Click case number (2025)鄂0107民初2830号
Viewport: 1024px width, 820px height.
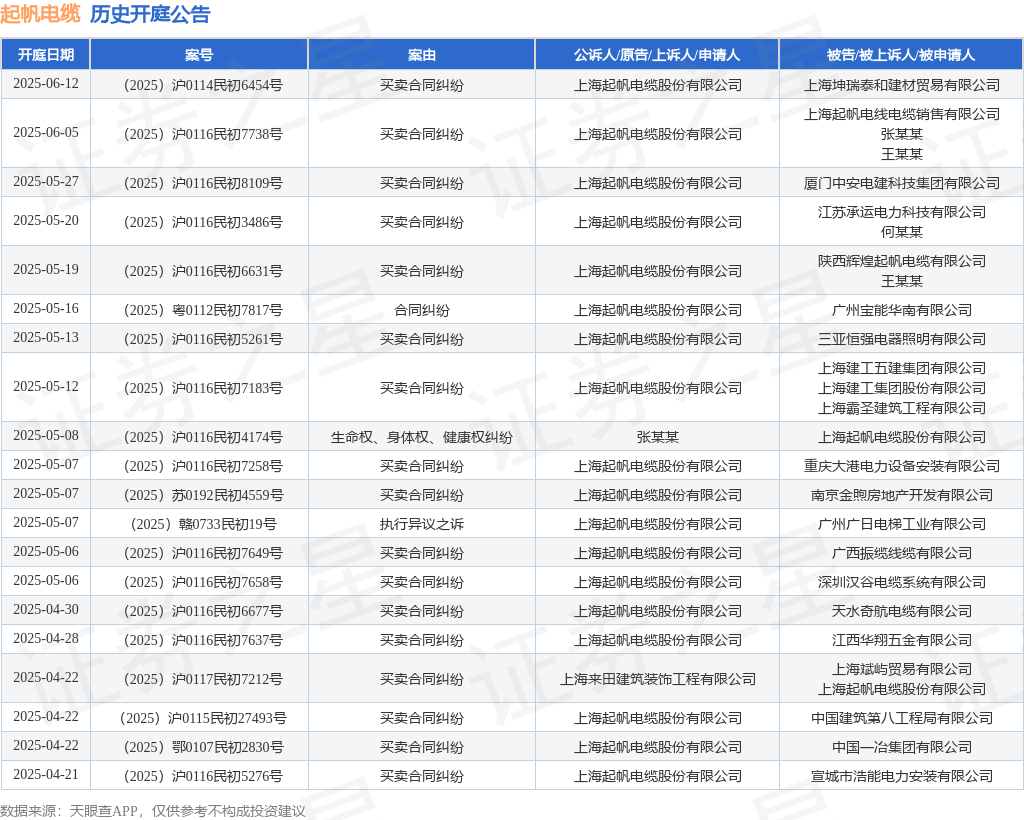[x=202, y=747]
